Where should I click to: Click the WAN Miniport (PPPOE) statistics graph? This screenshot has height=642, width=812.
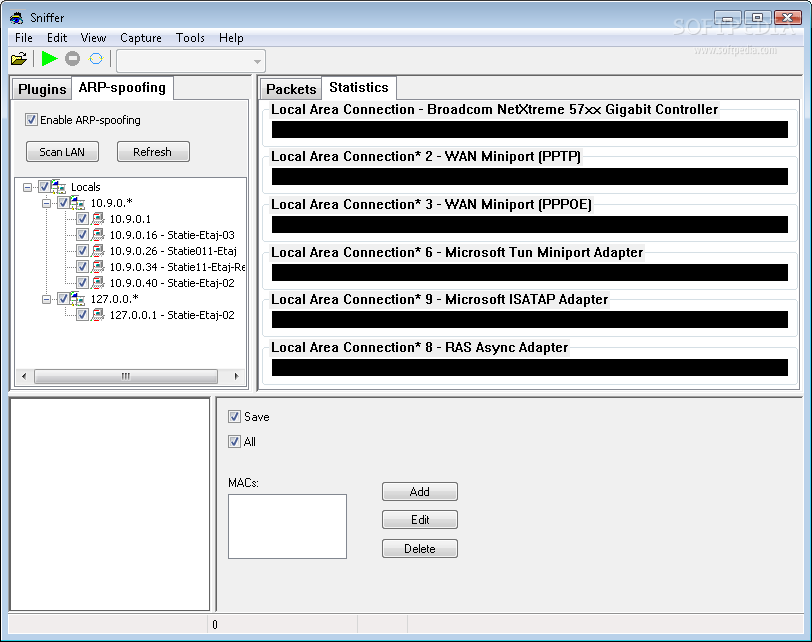(x=530, y=224)
